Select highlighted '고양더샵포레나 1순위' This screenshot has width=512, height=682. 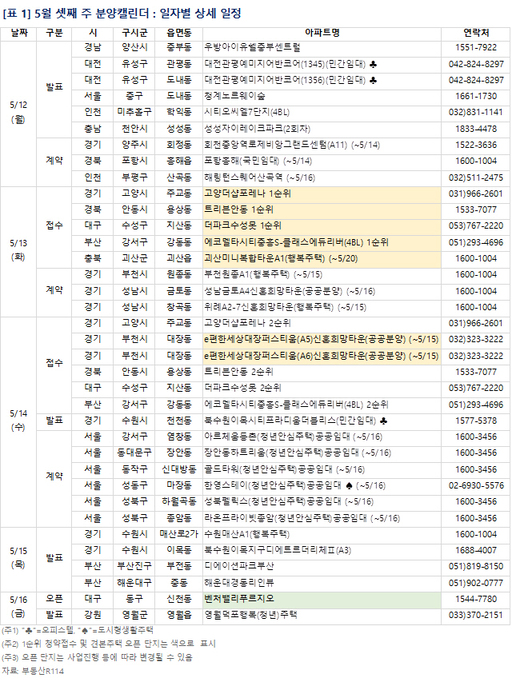pyautogui.click(x=248, y=194)
